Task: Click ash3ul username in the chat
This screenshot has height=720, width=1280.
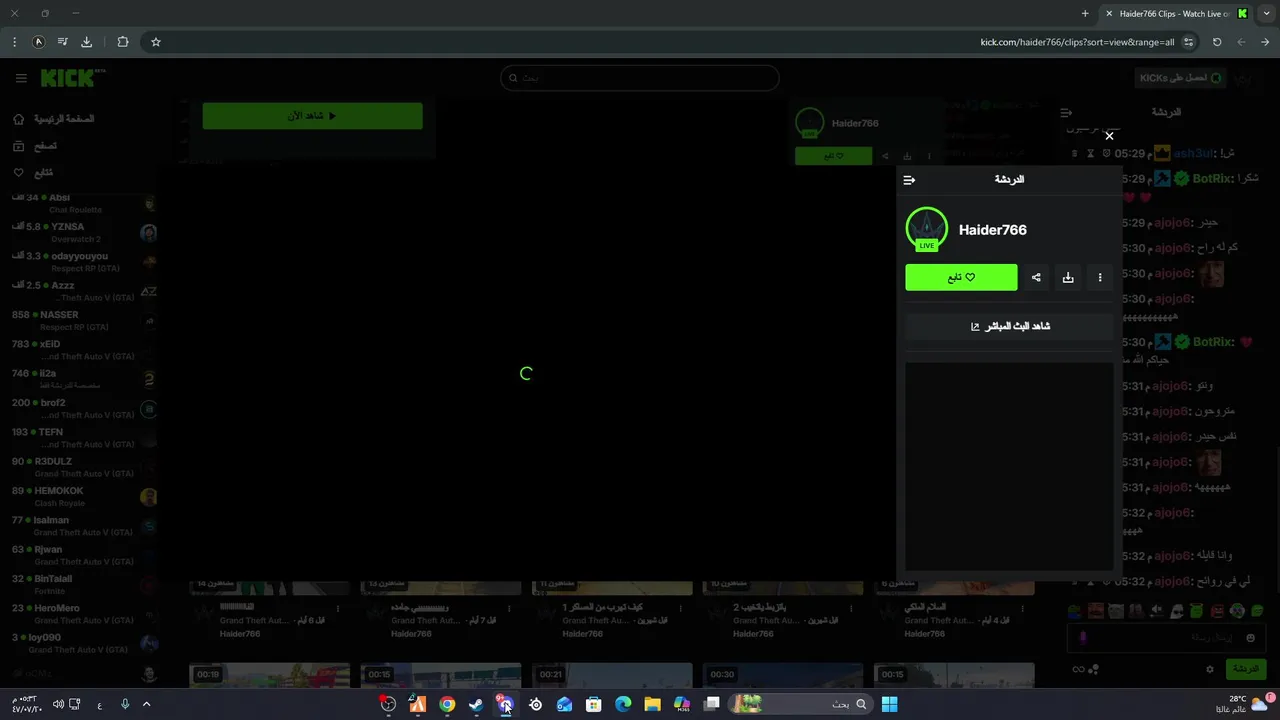Action: click(x=1193, y=153)
